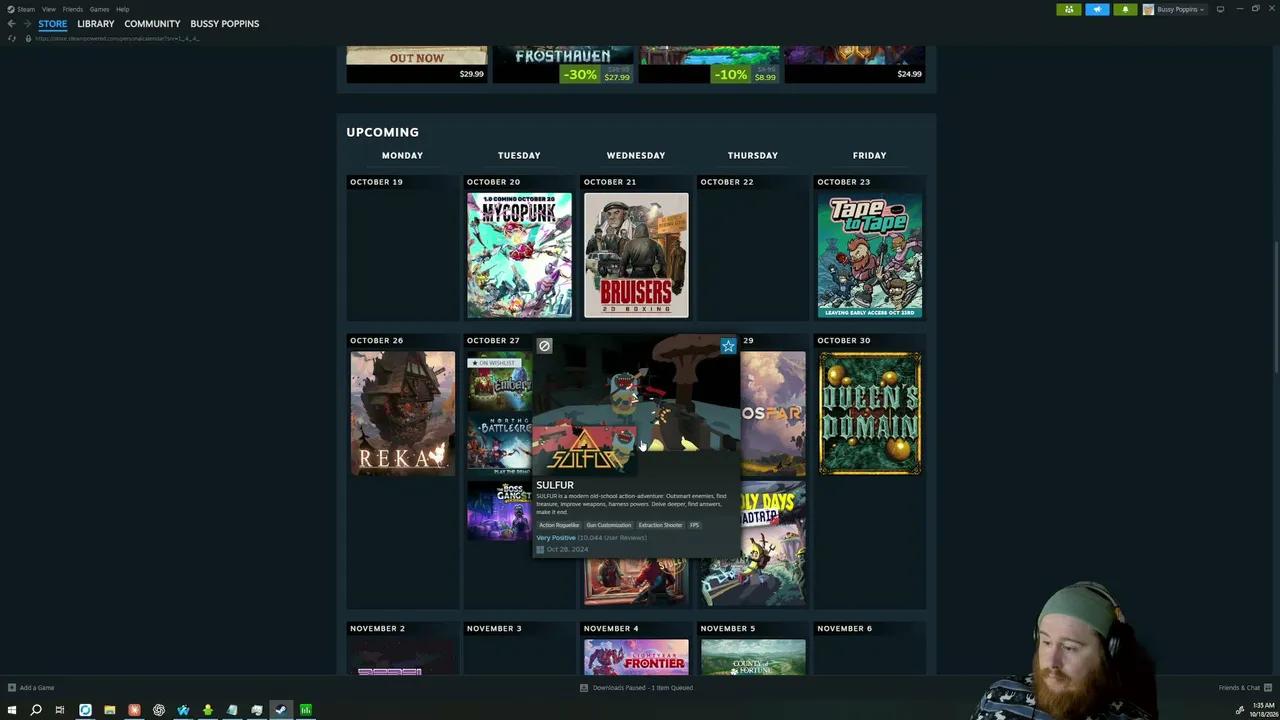The height and width of the screenshot is (720, 1280).
Task: Open County of Fortune thumbnail
Action: pyautogui.click(x=753, y=657)
